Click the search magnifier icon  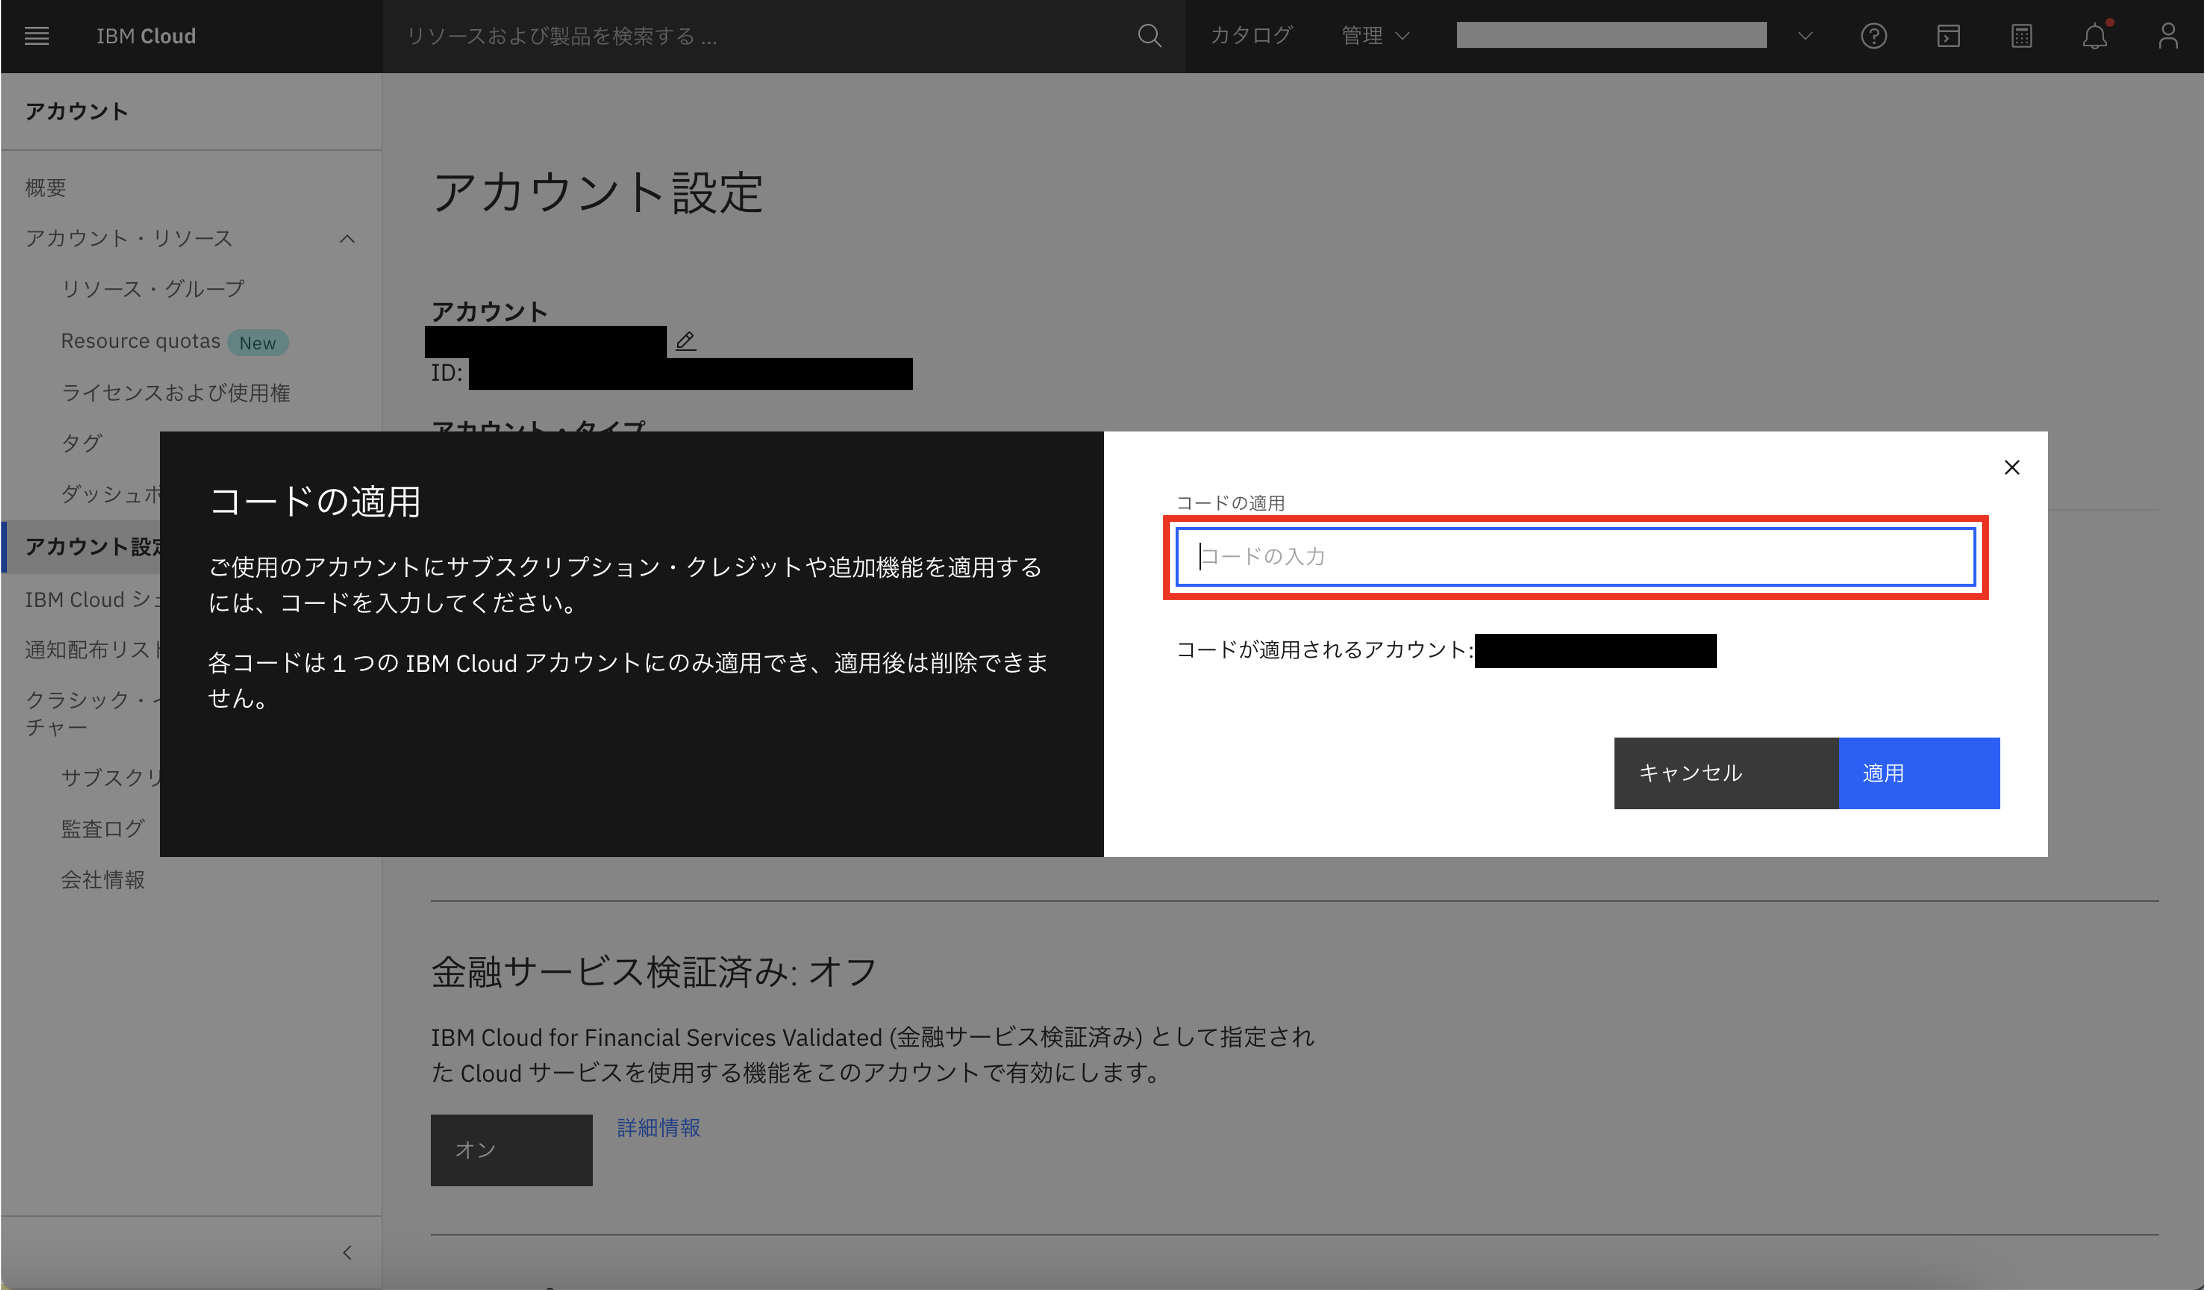pyautogui.click(x=1149, y=36)
